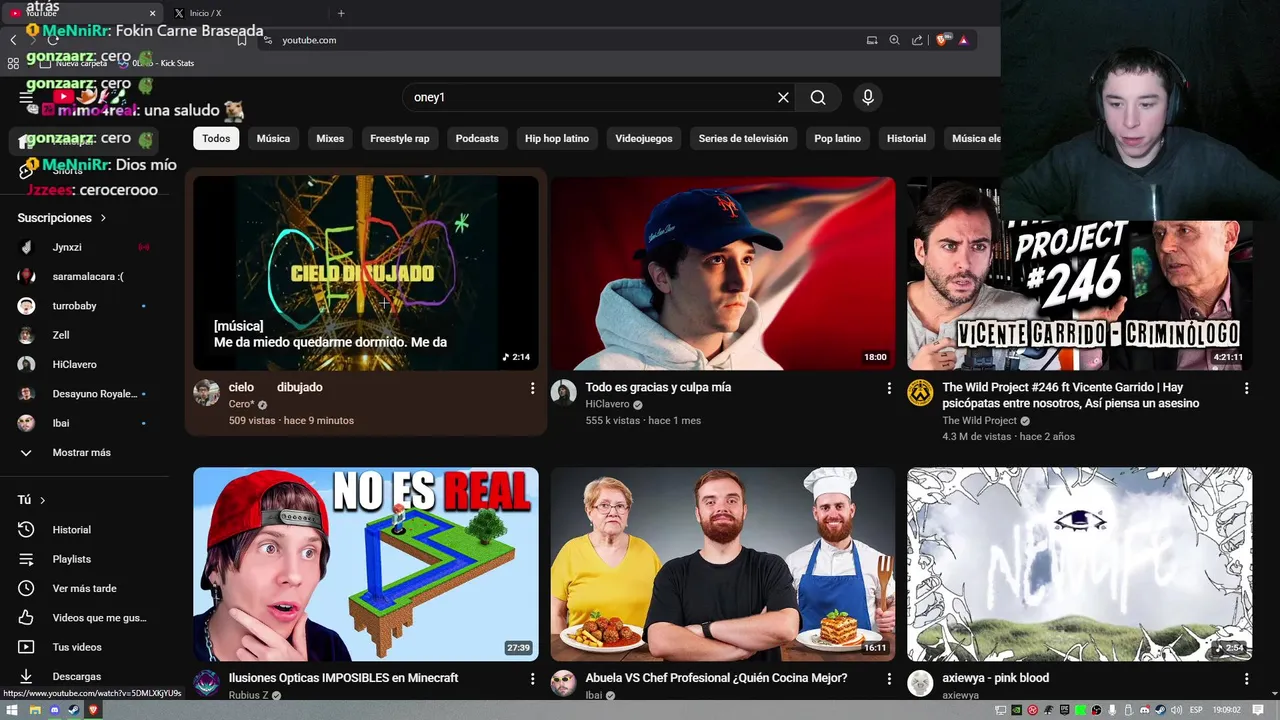Open options for axiewya pink blood
1280x720 pixels.
coord(1246,679)
